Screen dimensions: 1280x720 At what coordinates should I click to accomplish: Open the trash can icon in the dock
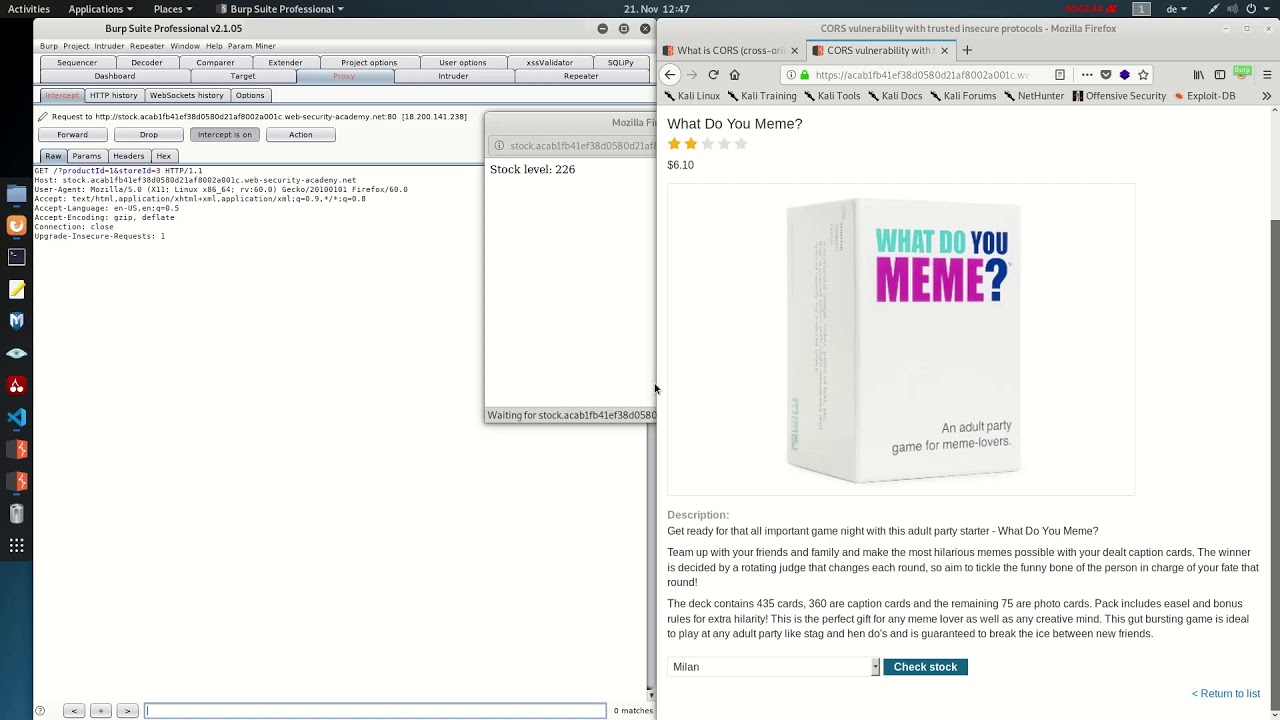click(16, 513)
